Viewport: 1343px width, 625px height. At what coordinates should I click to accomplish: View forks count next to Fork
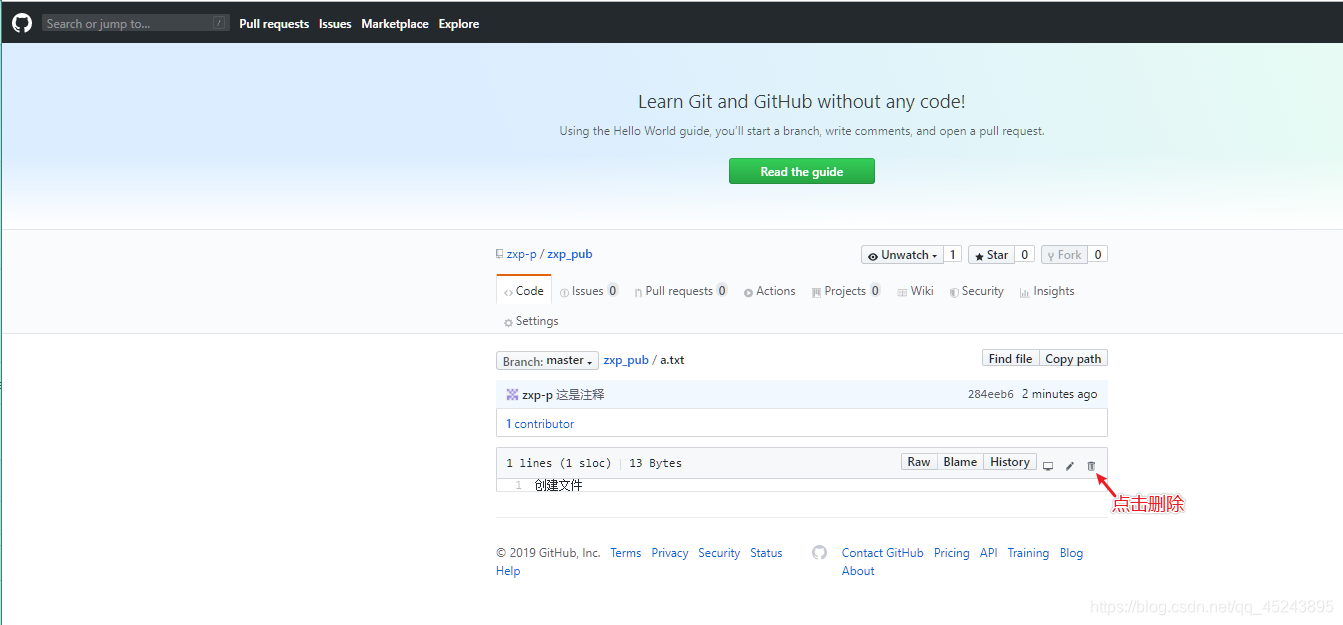coord(1098,255)
